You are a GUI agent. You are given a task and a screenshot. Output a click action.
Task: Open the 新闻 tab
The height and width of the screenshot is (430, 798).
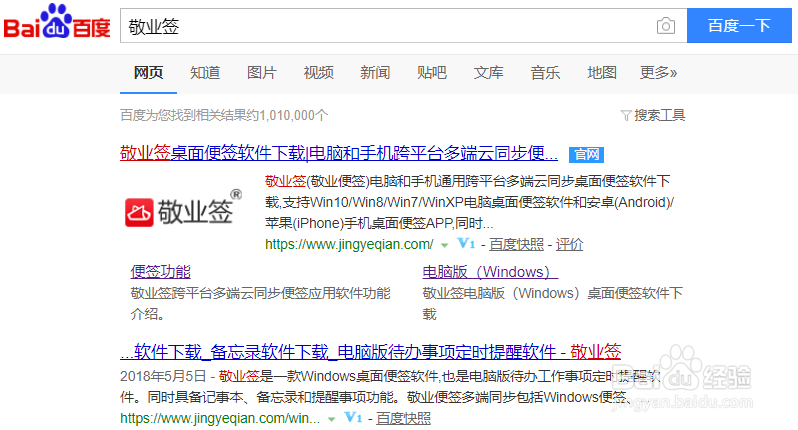pyautogui.click(x=375, y=73)
